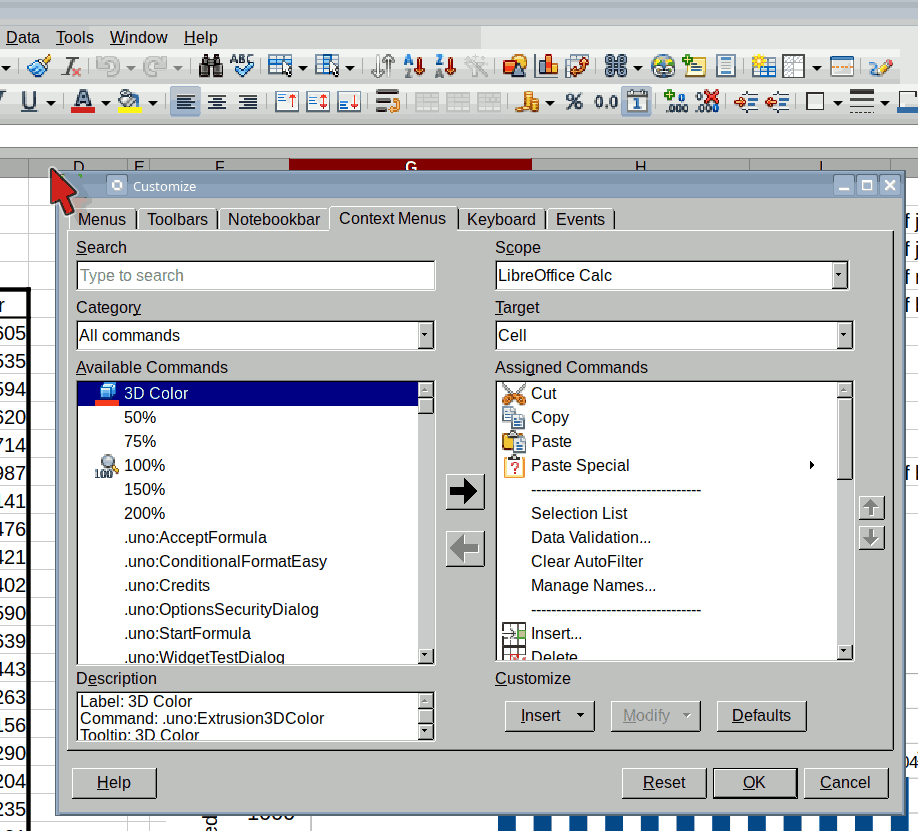
Task: Insert a chart using the chart icon
Action: (x=547, y=67)
